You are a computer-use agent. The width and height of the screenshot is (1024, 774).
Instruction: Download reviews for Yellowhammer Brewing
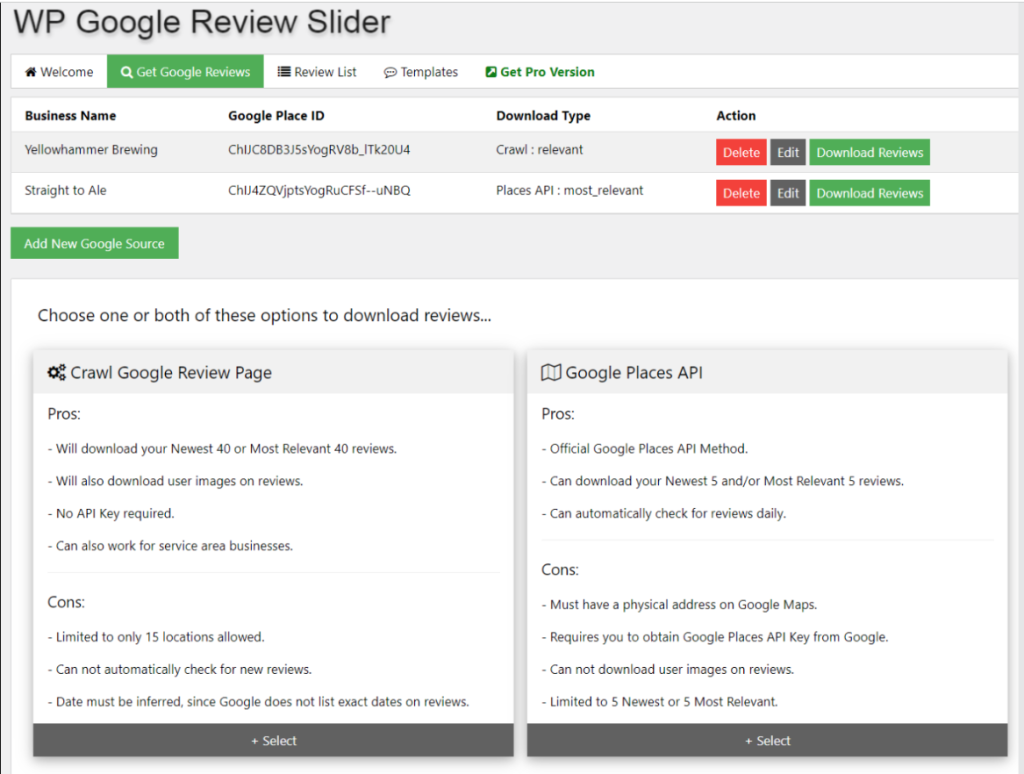coord(869,153)
